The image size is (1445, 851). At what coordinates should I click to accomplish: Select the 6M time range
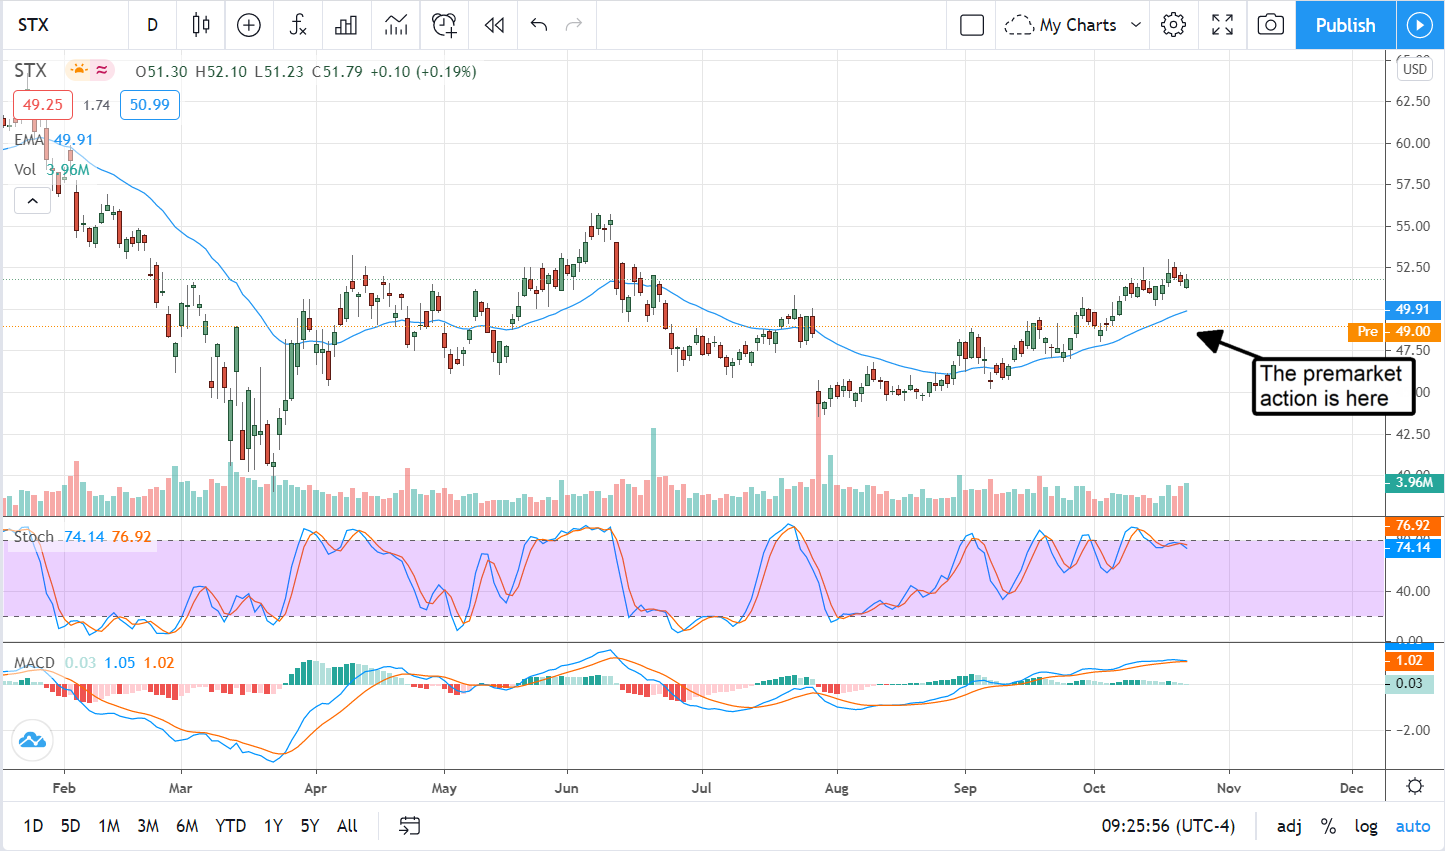187,826
